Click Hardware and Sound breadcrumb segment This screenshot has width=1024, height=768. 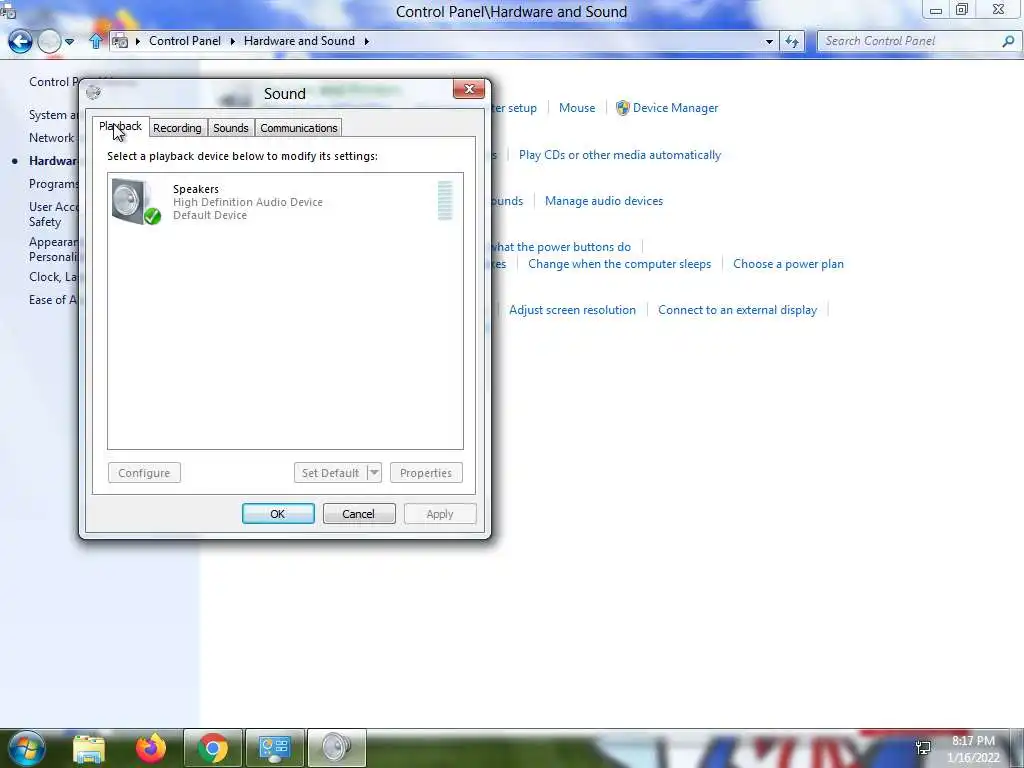[299, 40]
